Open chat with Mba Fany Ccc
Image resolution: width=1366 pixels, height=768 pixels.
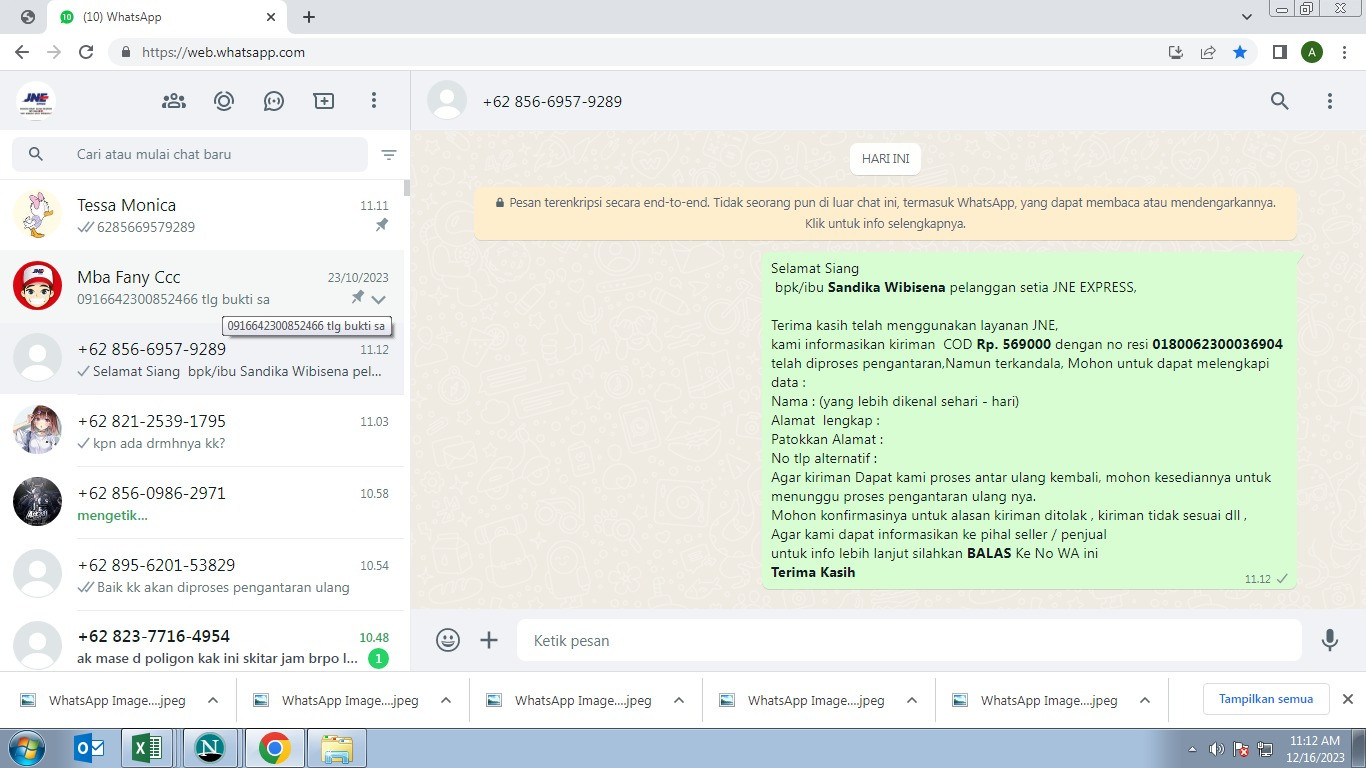[x=202, y=287]
